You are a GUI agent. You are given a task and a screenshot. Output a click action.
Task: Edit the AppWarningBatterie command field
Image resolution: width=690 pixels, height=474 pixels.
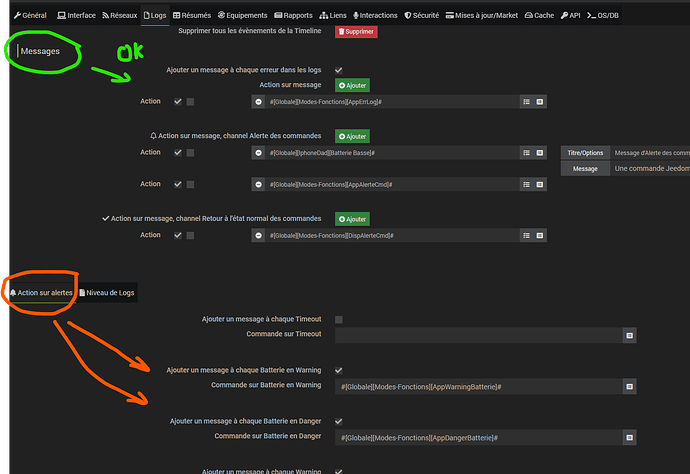(479, 386)
